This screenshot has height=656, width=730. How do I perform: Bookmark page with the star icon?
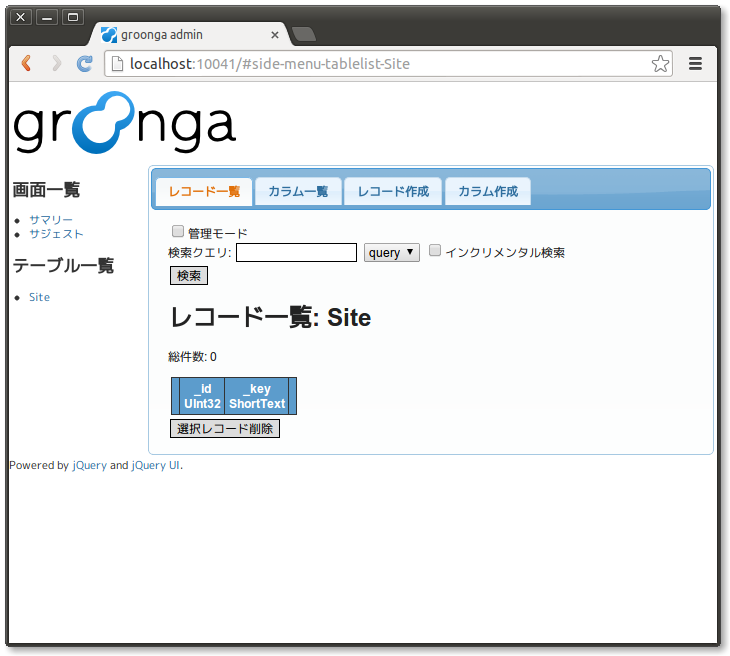coord(660,64)
